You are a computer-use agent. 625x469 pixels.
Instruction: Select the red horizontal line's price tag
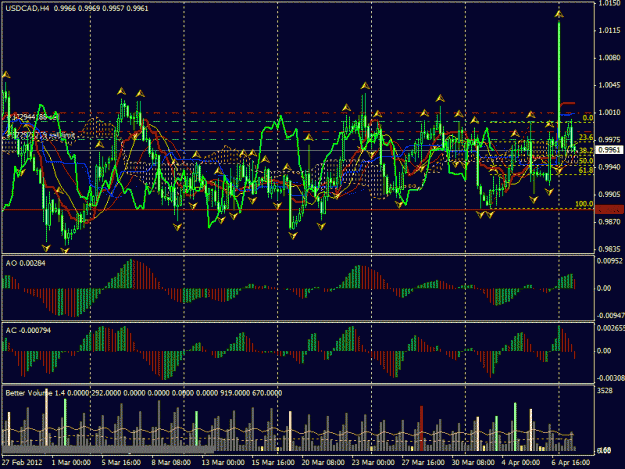point(609,209)
